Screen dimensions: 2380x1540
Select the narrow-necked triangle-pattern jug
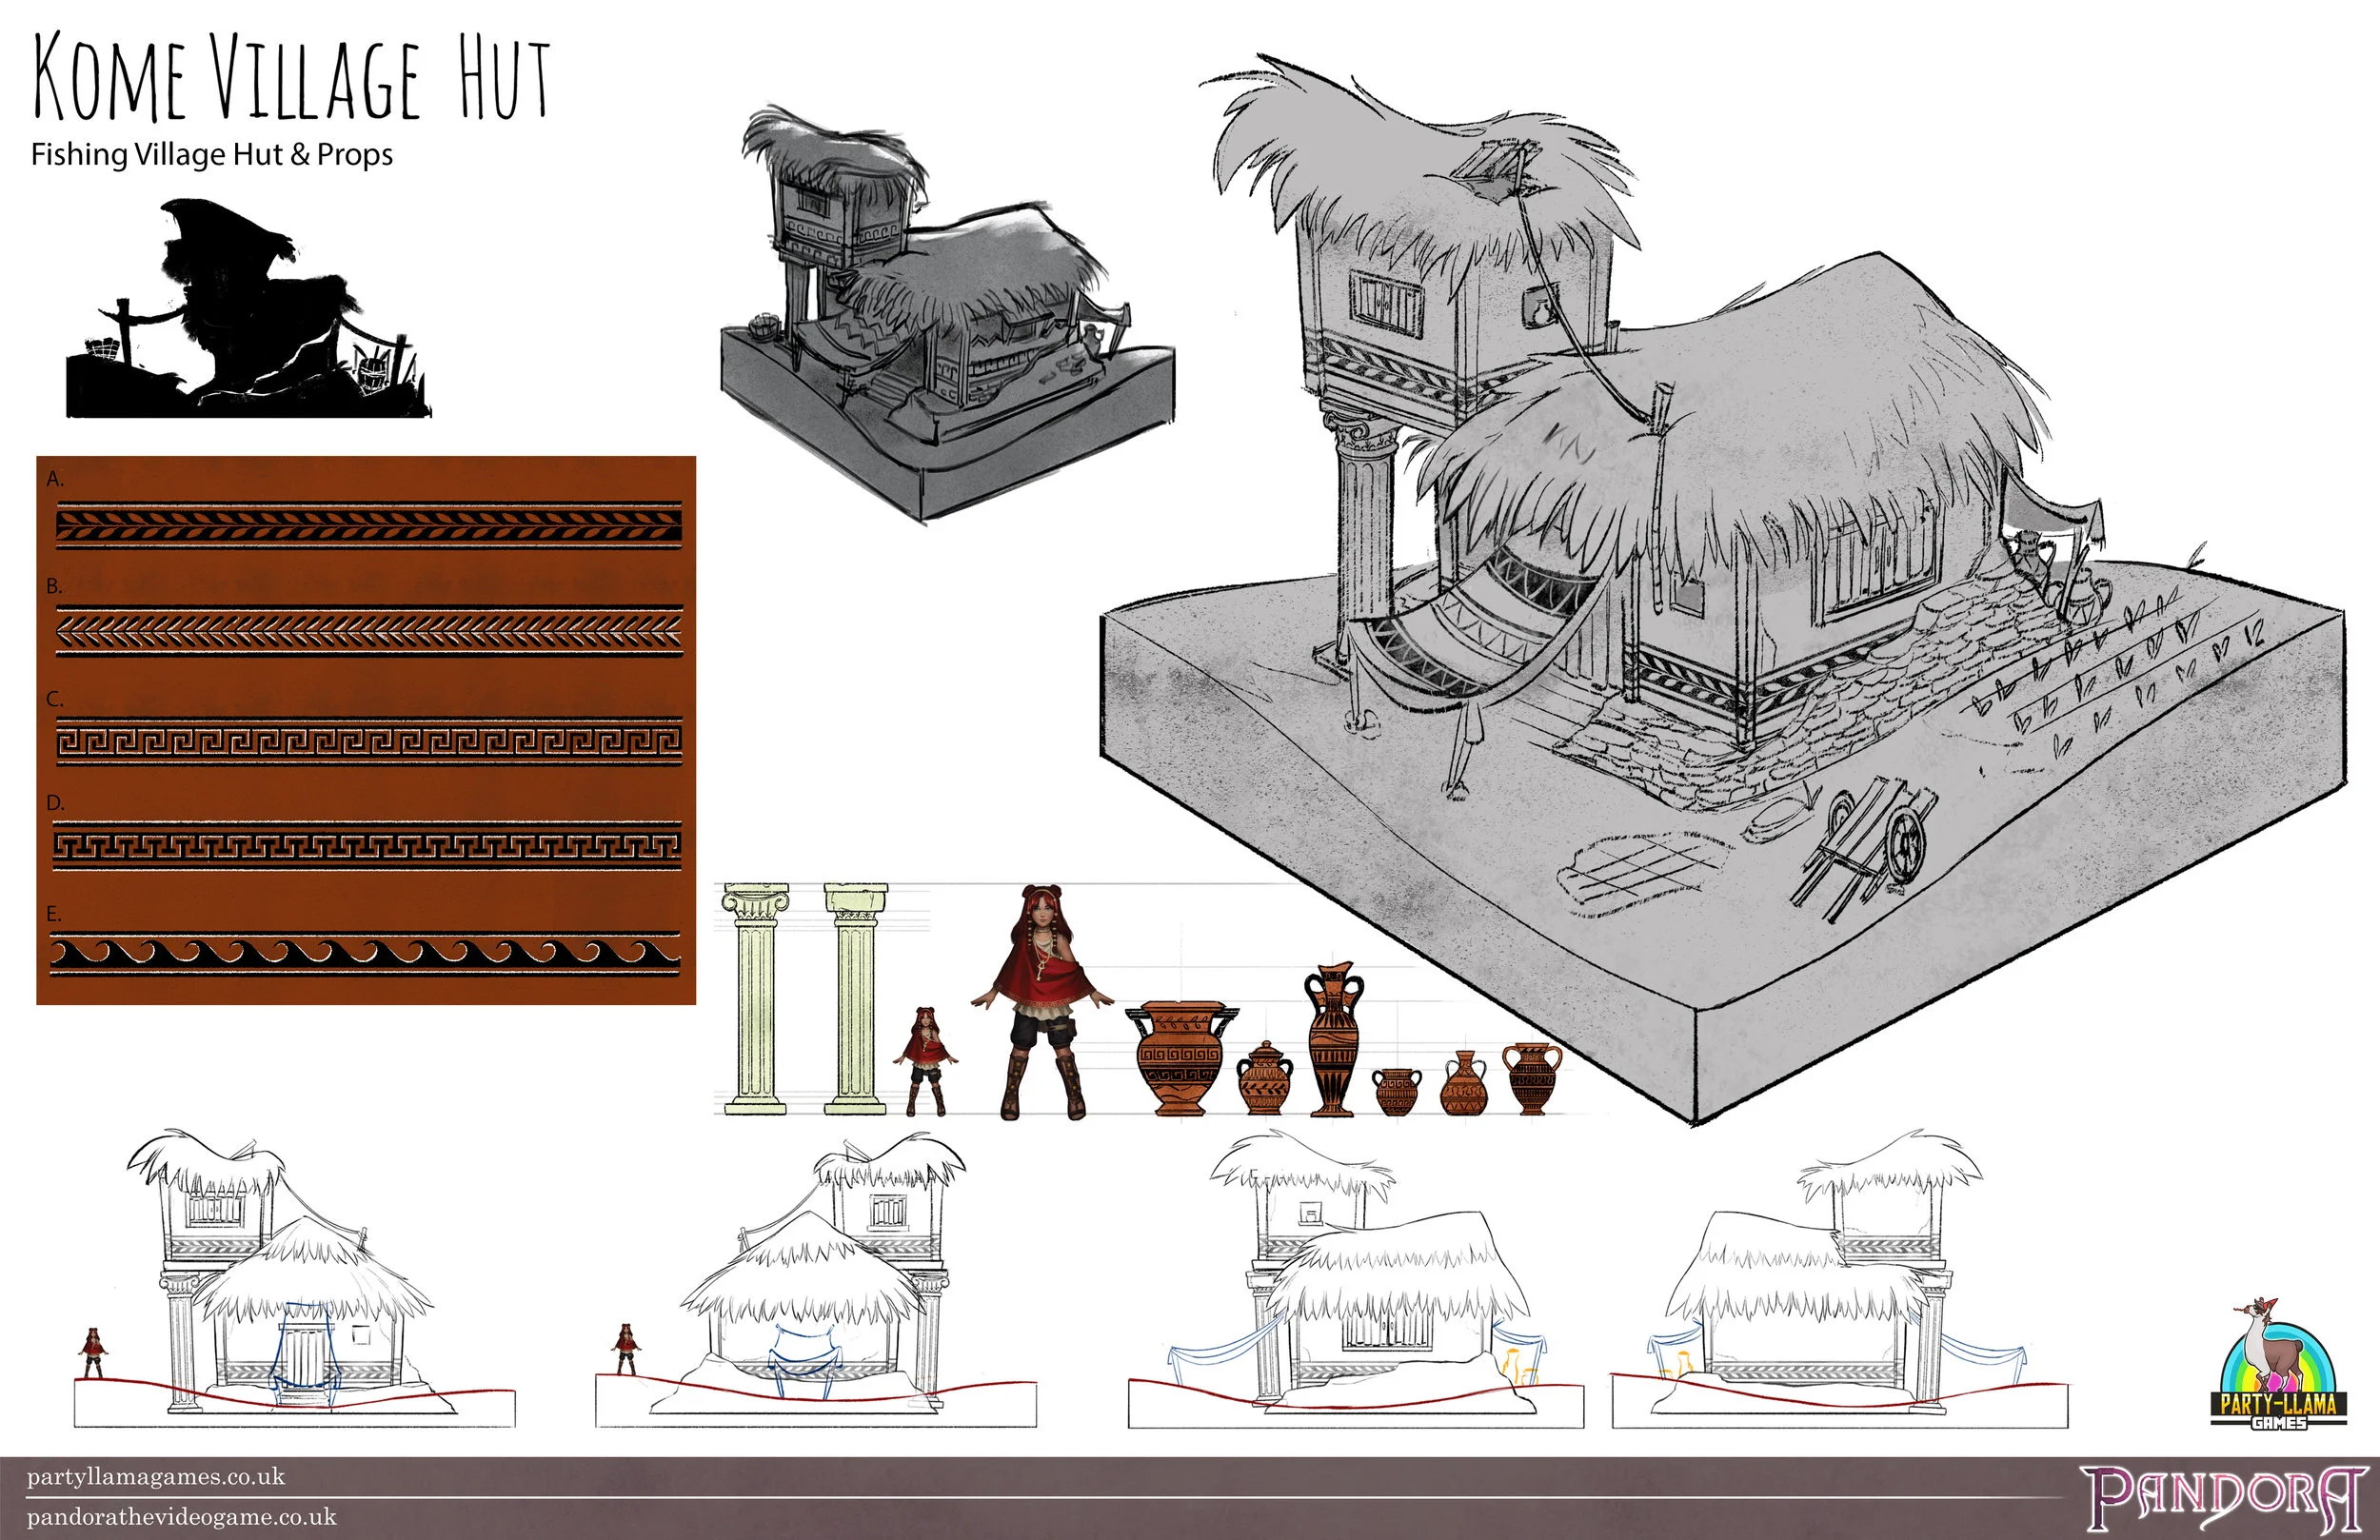pos(1463,1083)
